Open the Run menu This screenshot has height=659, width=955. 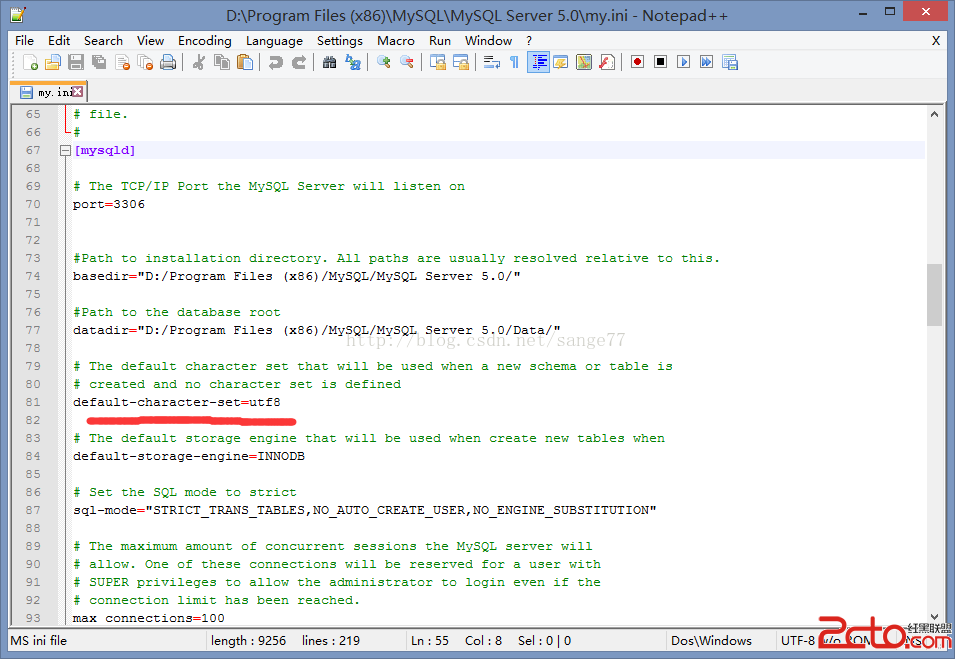point(440,41)
